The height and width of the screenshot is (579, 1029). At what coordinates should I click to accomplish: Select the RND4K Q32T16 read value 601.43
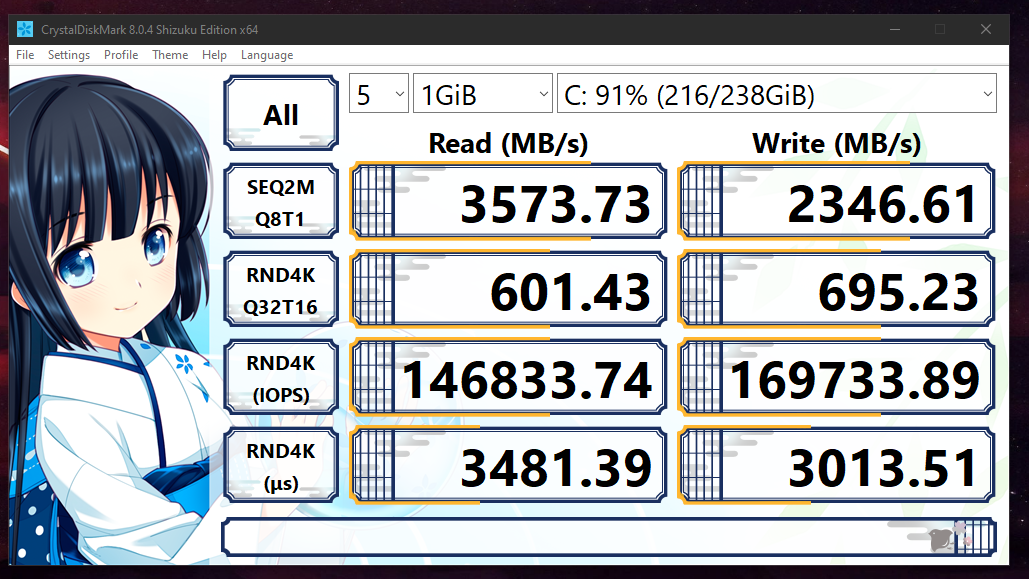click(x=509, y=290)
